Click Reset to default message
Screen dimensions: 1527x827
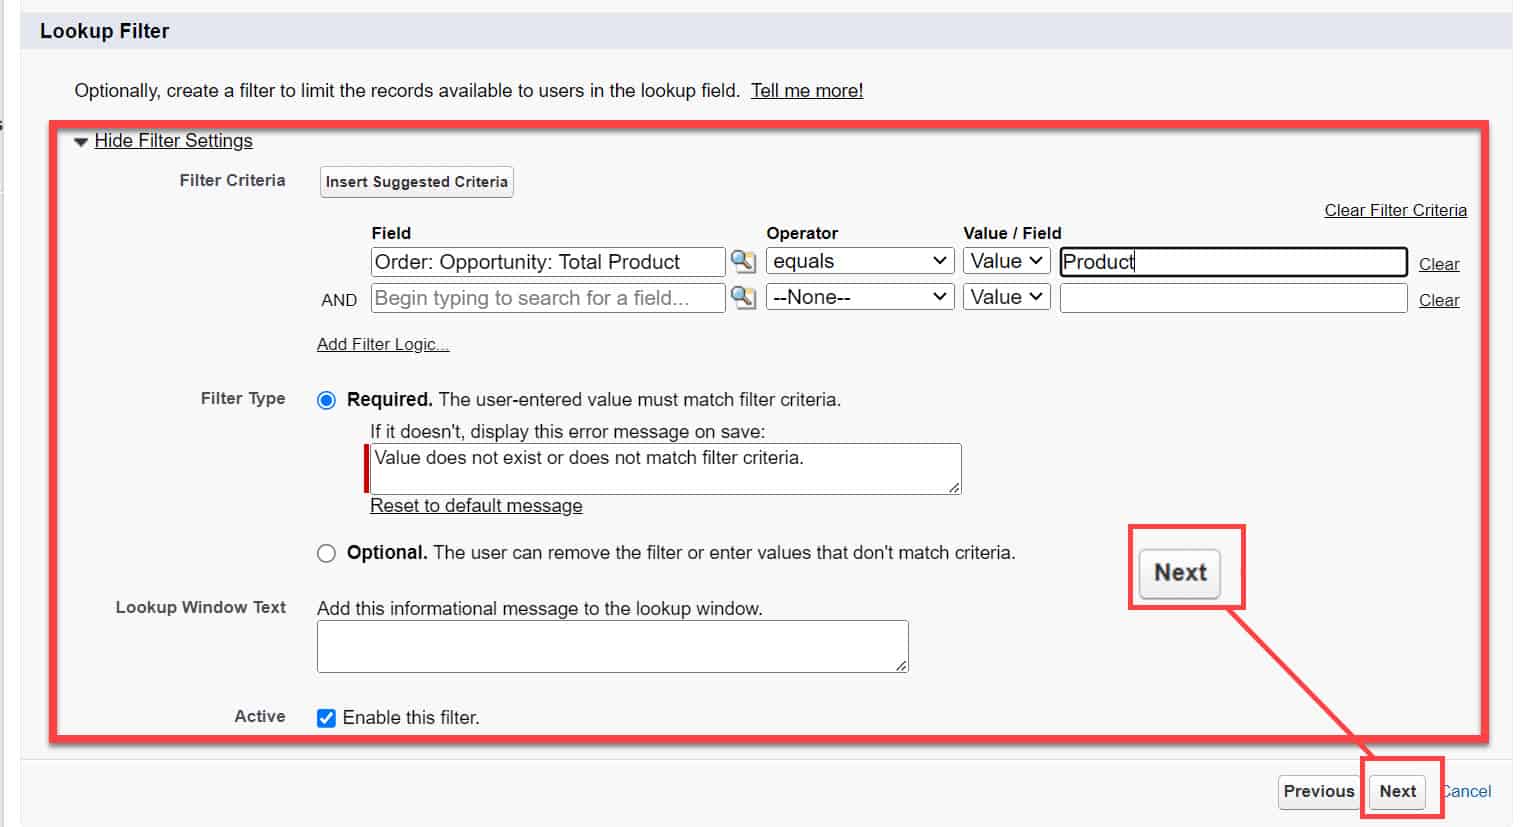476,505
